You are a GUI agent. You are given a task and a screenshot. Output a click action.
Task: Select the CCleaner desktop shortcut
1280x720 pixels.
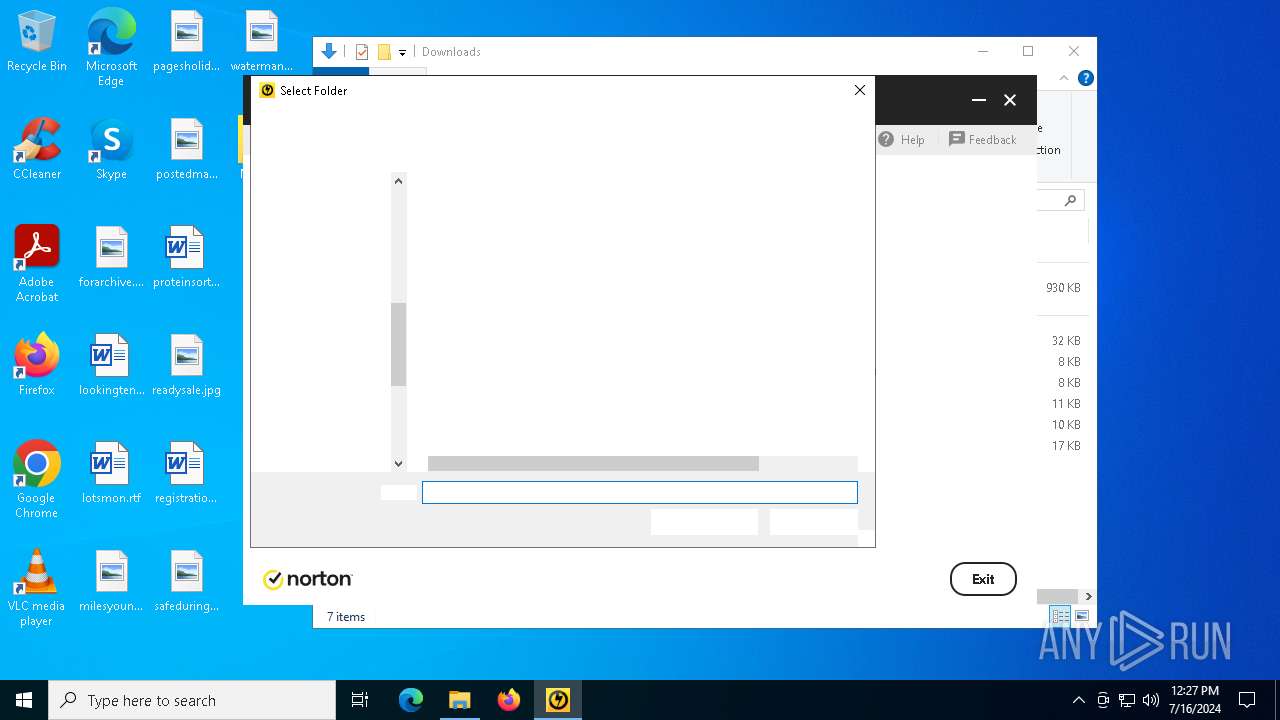[37, 150]
